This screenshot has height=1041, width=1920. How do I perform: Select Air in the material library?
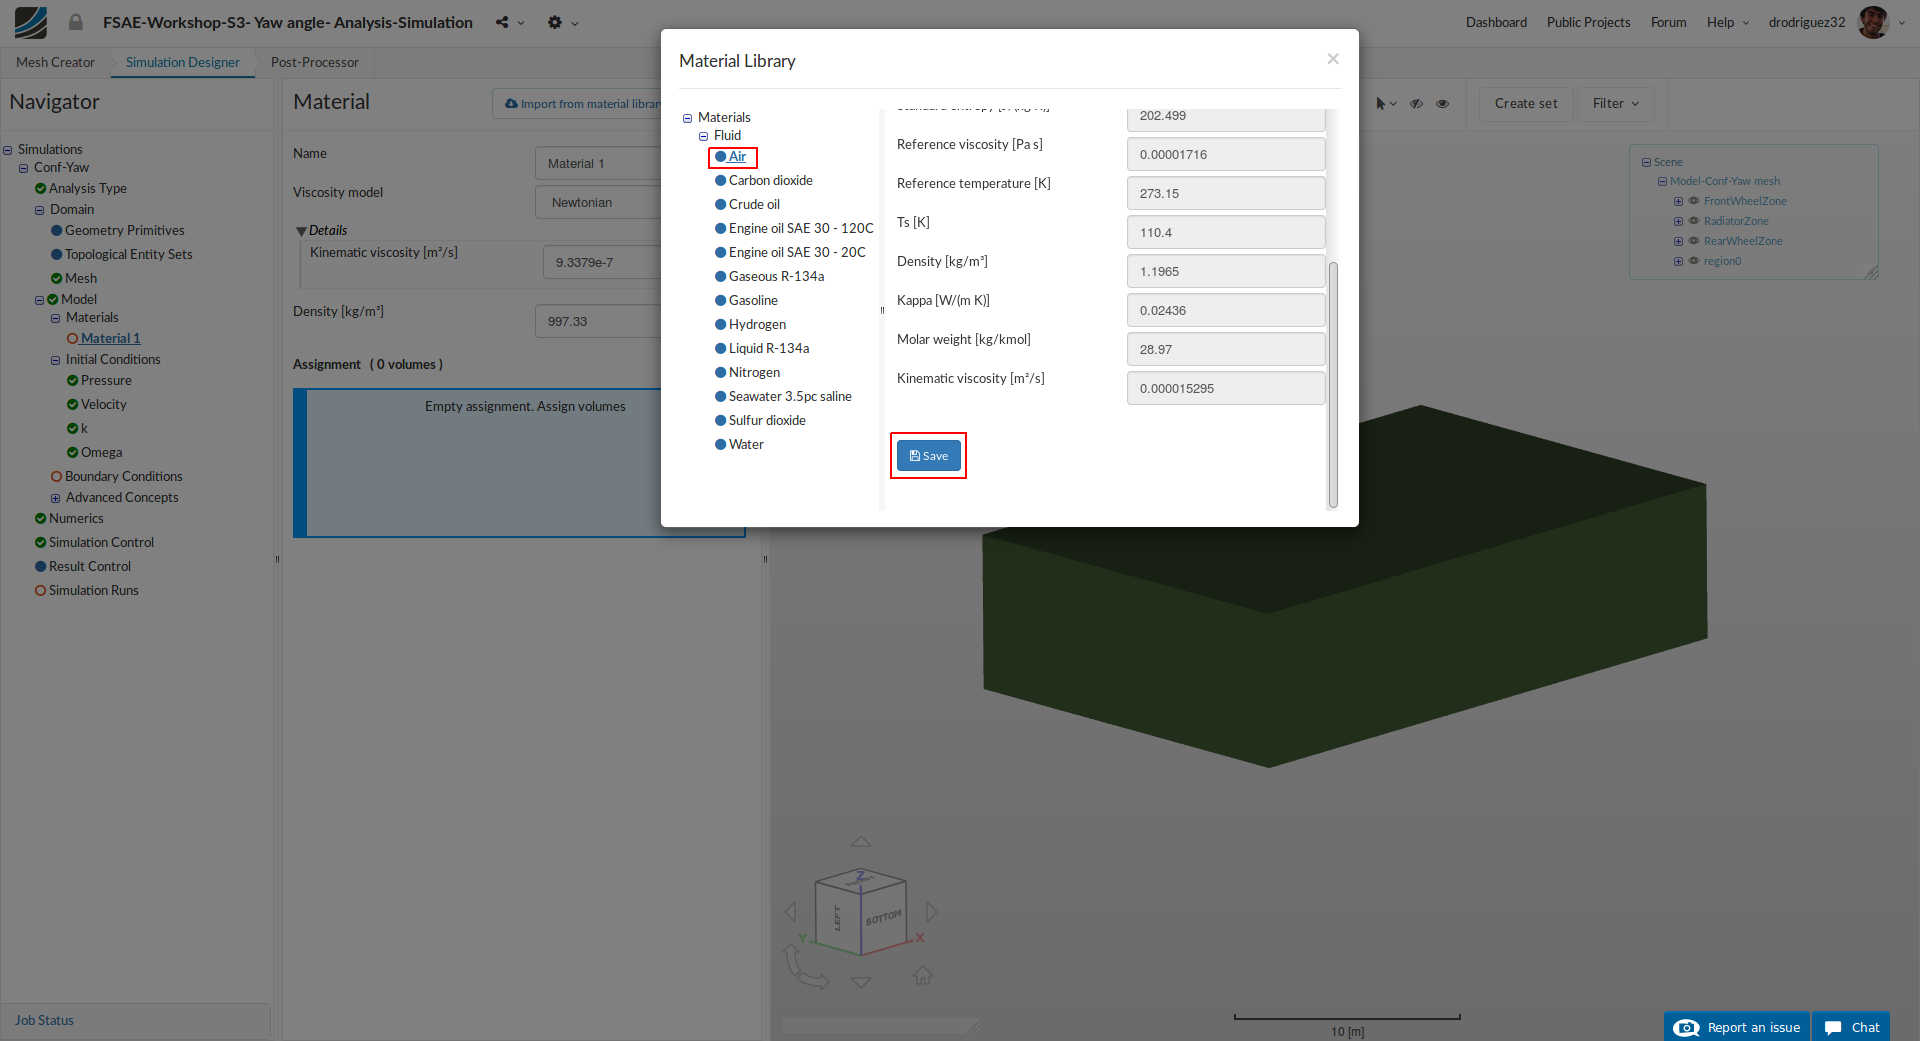tap(732, 157)
